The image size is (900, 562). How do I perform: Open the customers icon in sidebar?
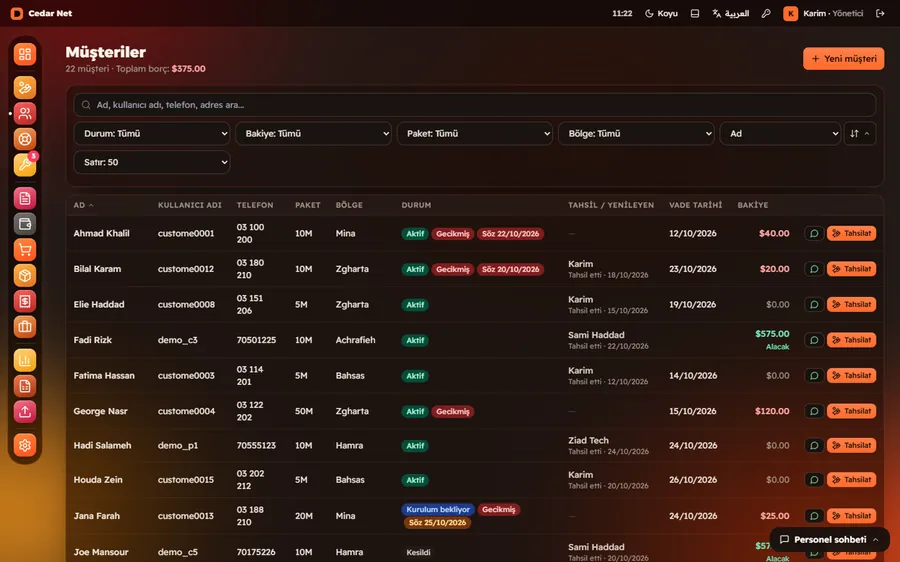pos(25,113)
